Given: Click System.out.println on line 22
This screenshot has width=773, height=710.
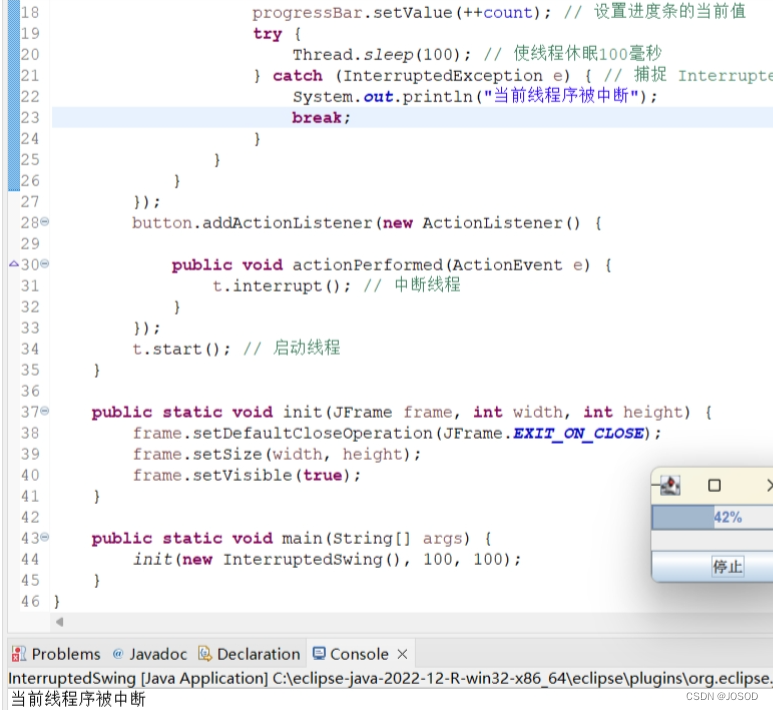Looking at the screenshot, I should click(383, 97).
